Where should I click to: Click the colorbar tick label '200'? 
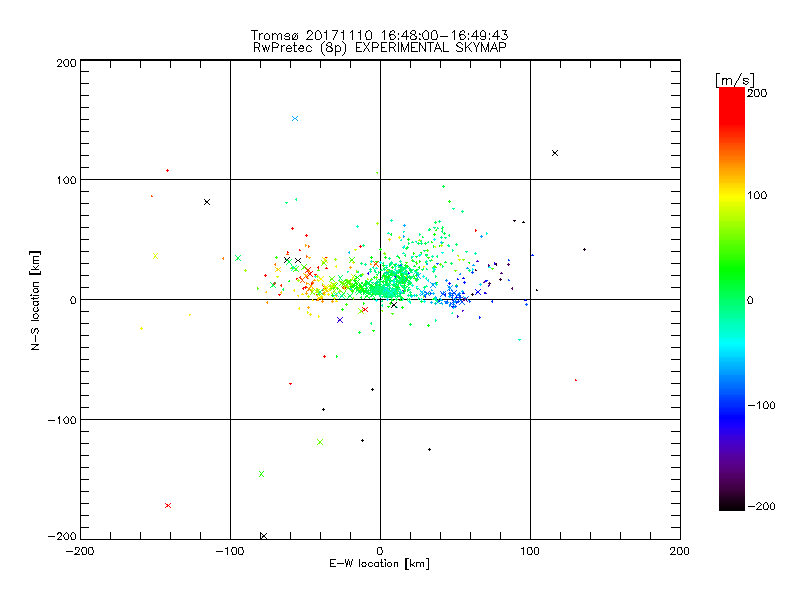(757, 93)
